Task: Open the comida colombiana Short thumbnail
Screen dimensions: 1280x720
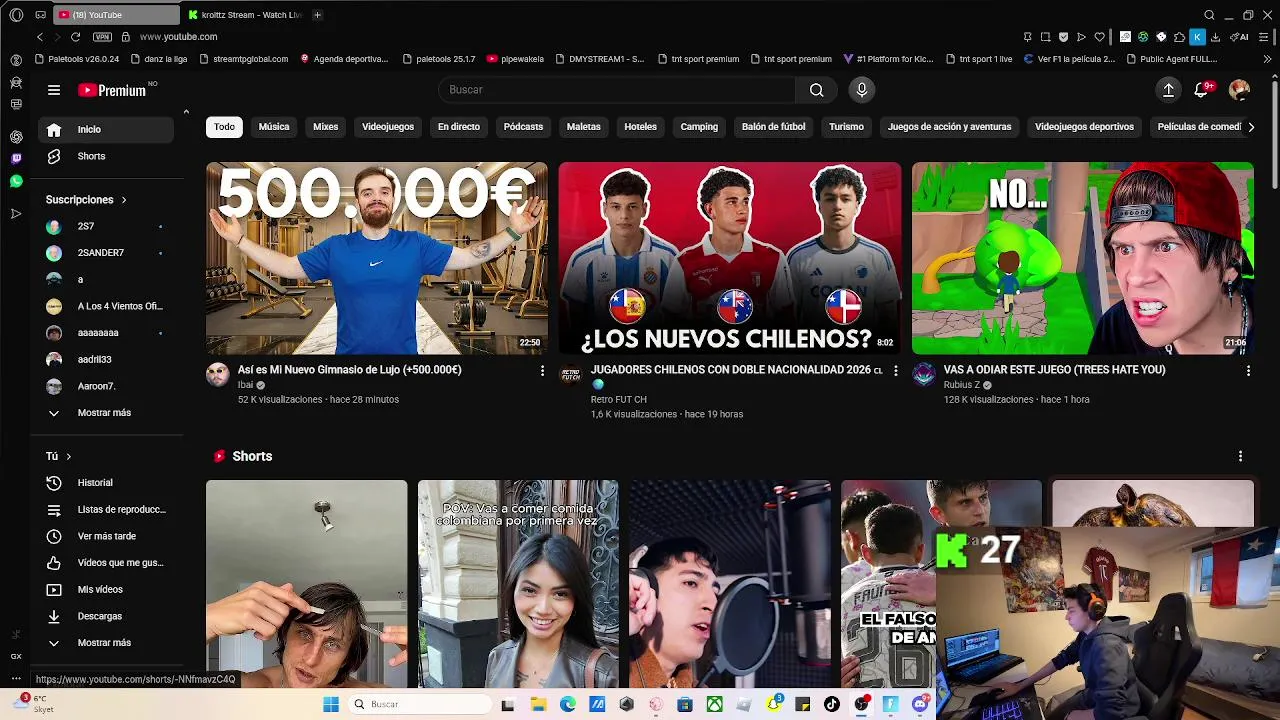Action: tap(518, 584)
